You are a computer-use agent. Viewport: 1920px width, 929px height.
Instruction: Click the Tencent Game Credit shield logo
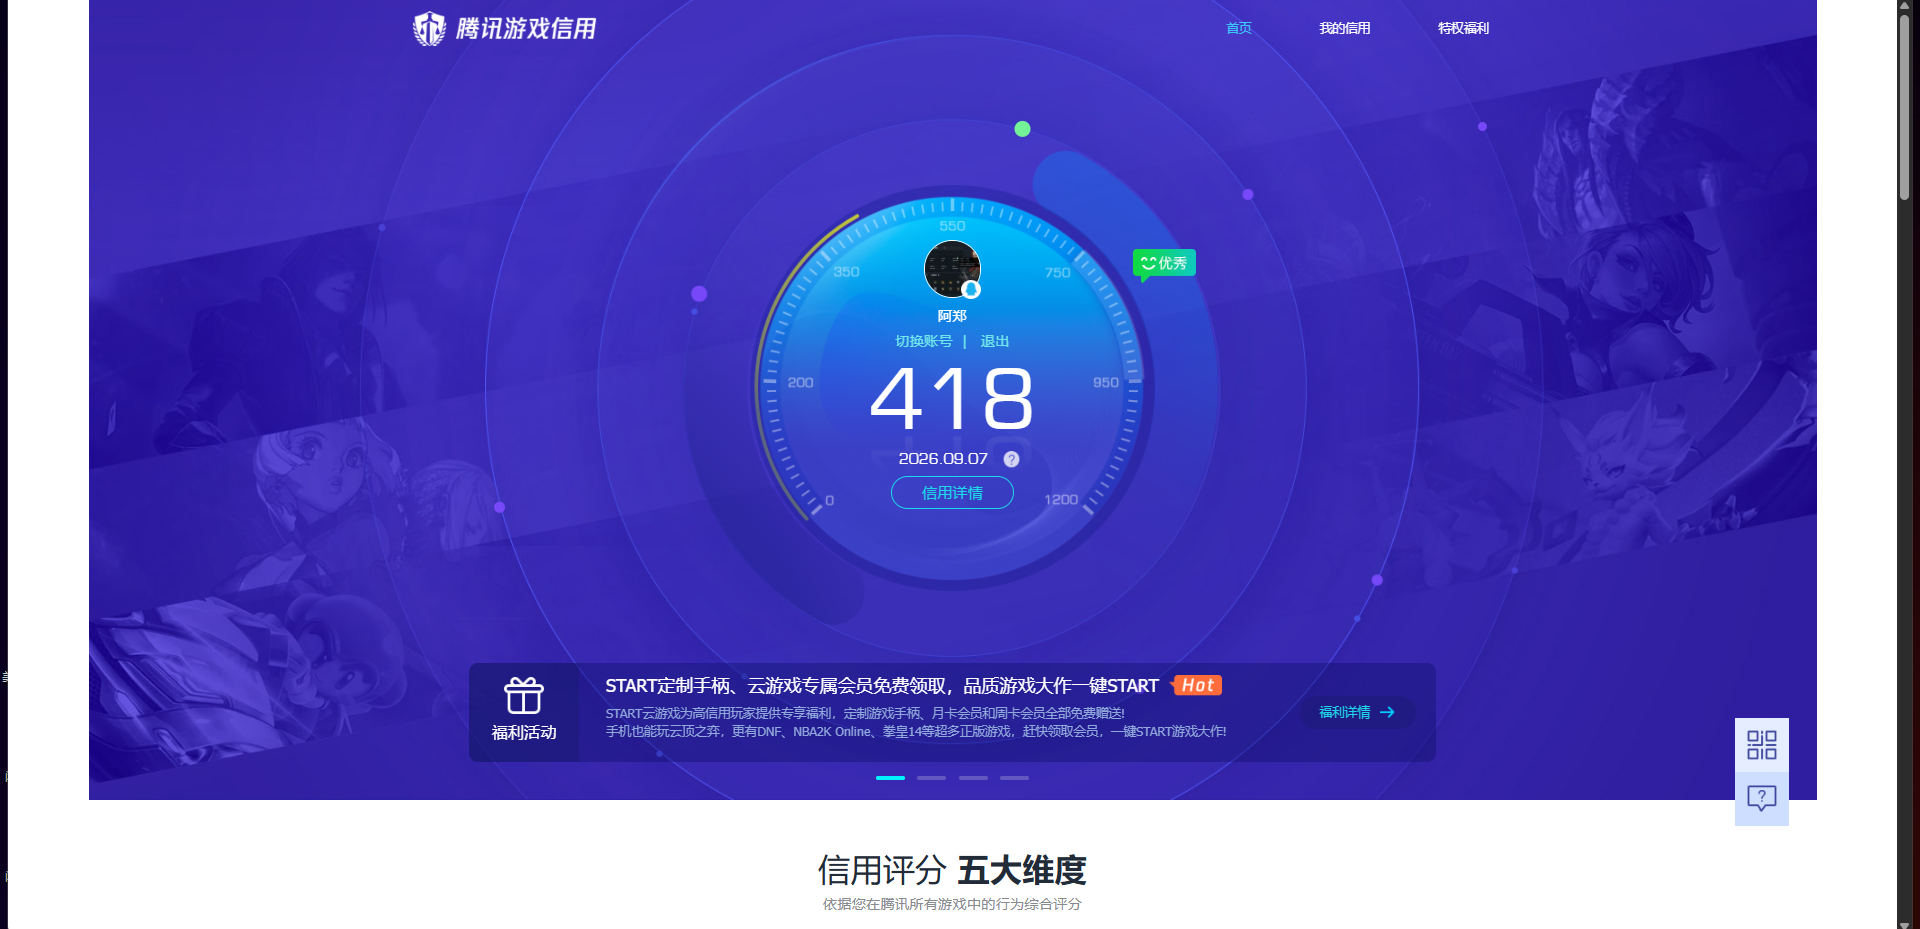pyautogui.click(x=429, y=28)
